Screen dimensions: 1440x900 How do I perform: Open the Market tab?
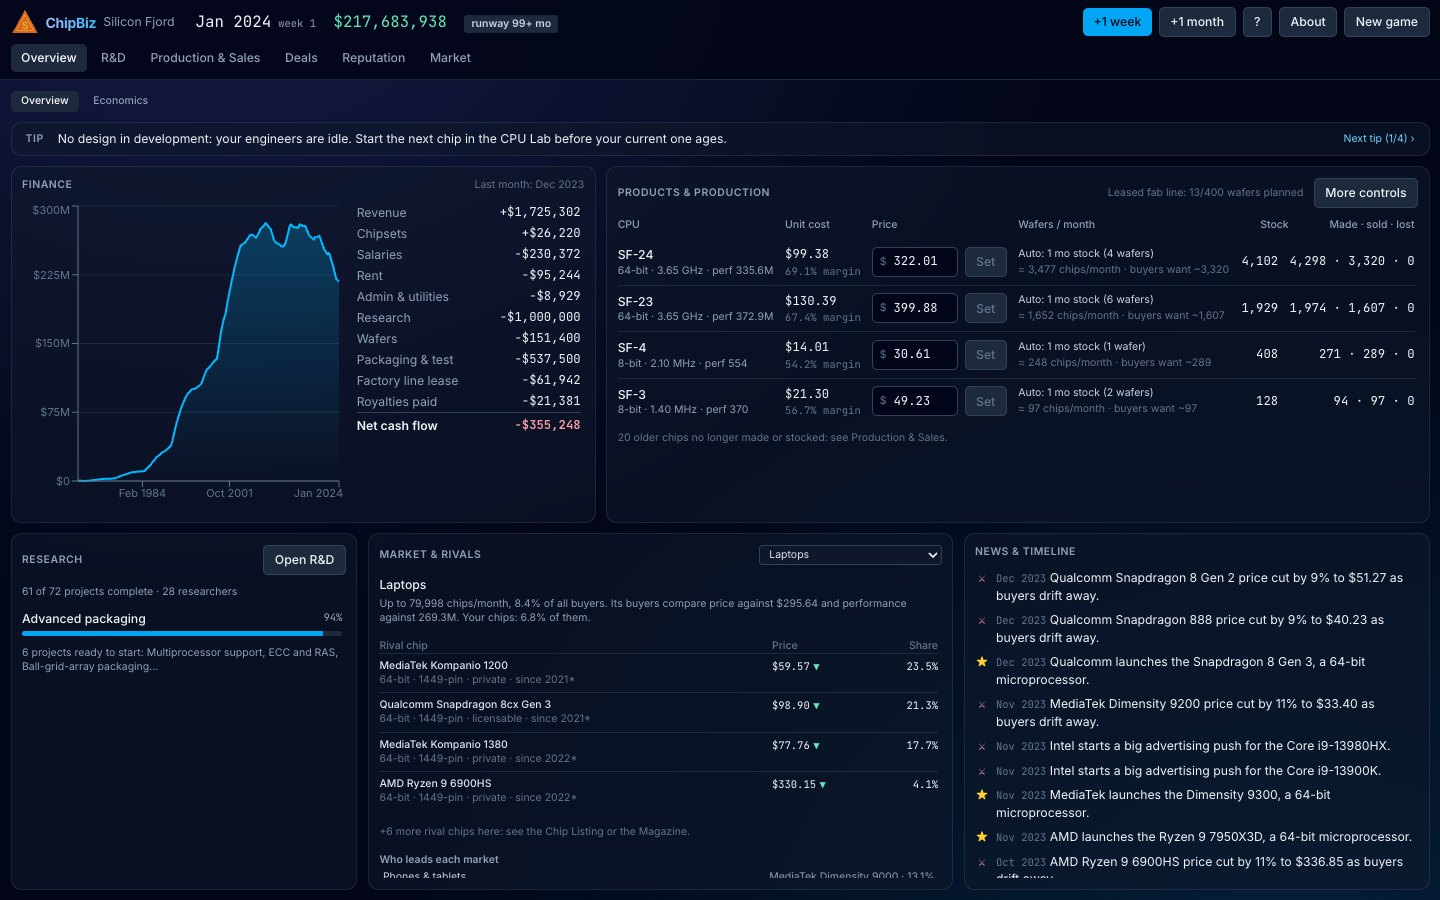tap(450, 58)
